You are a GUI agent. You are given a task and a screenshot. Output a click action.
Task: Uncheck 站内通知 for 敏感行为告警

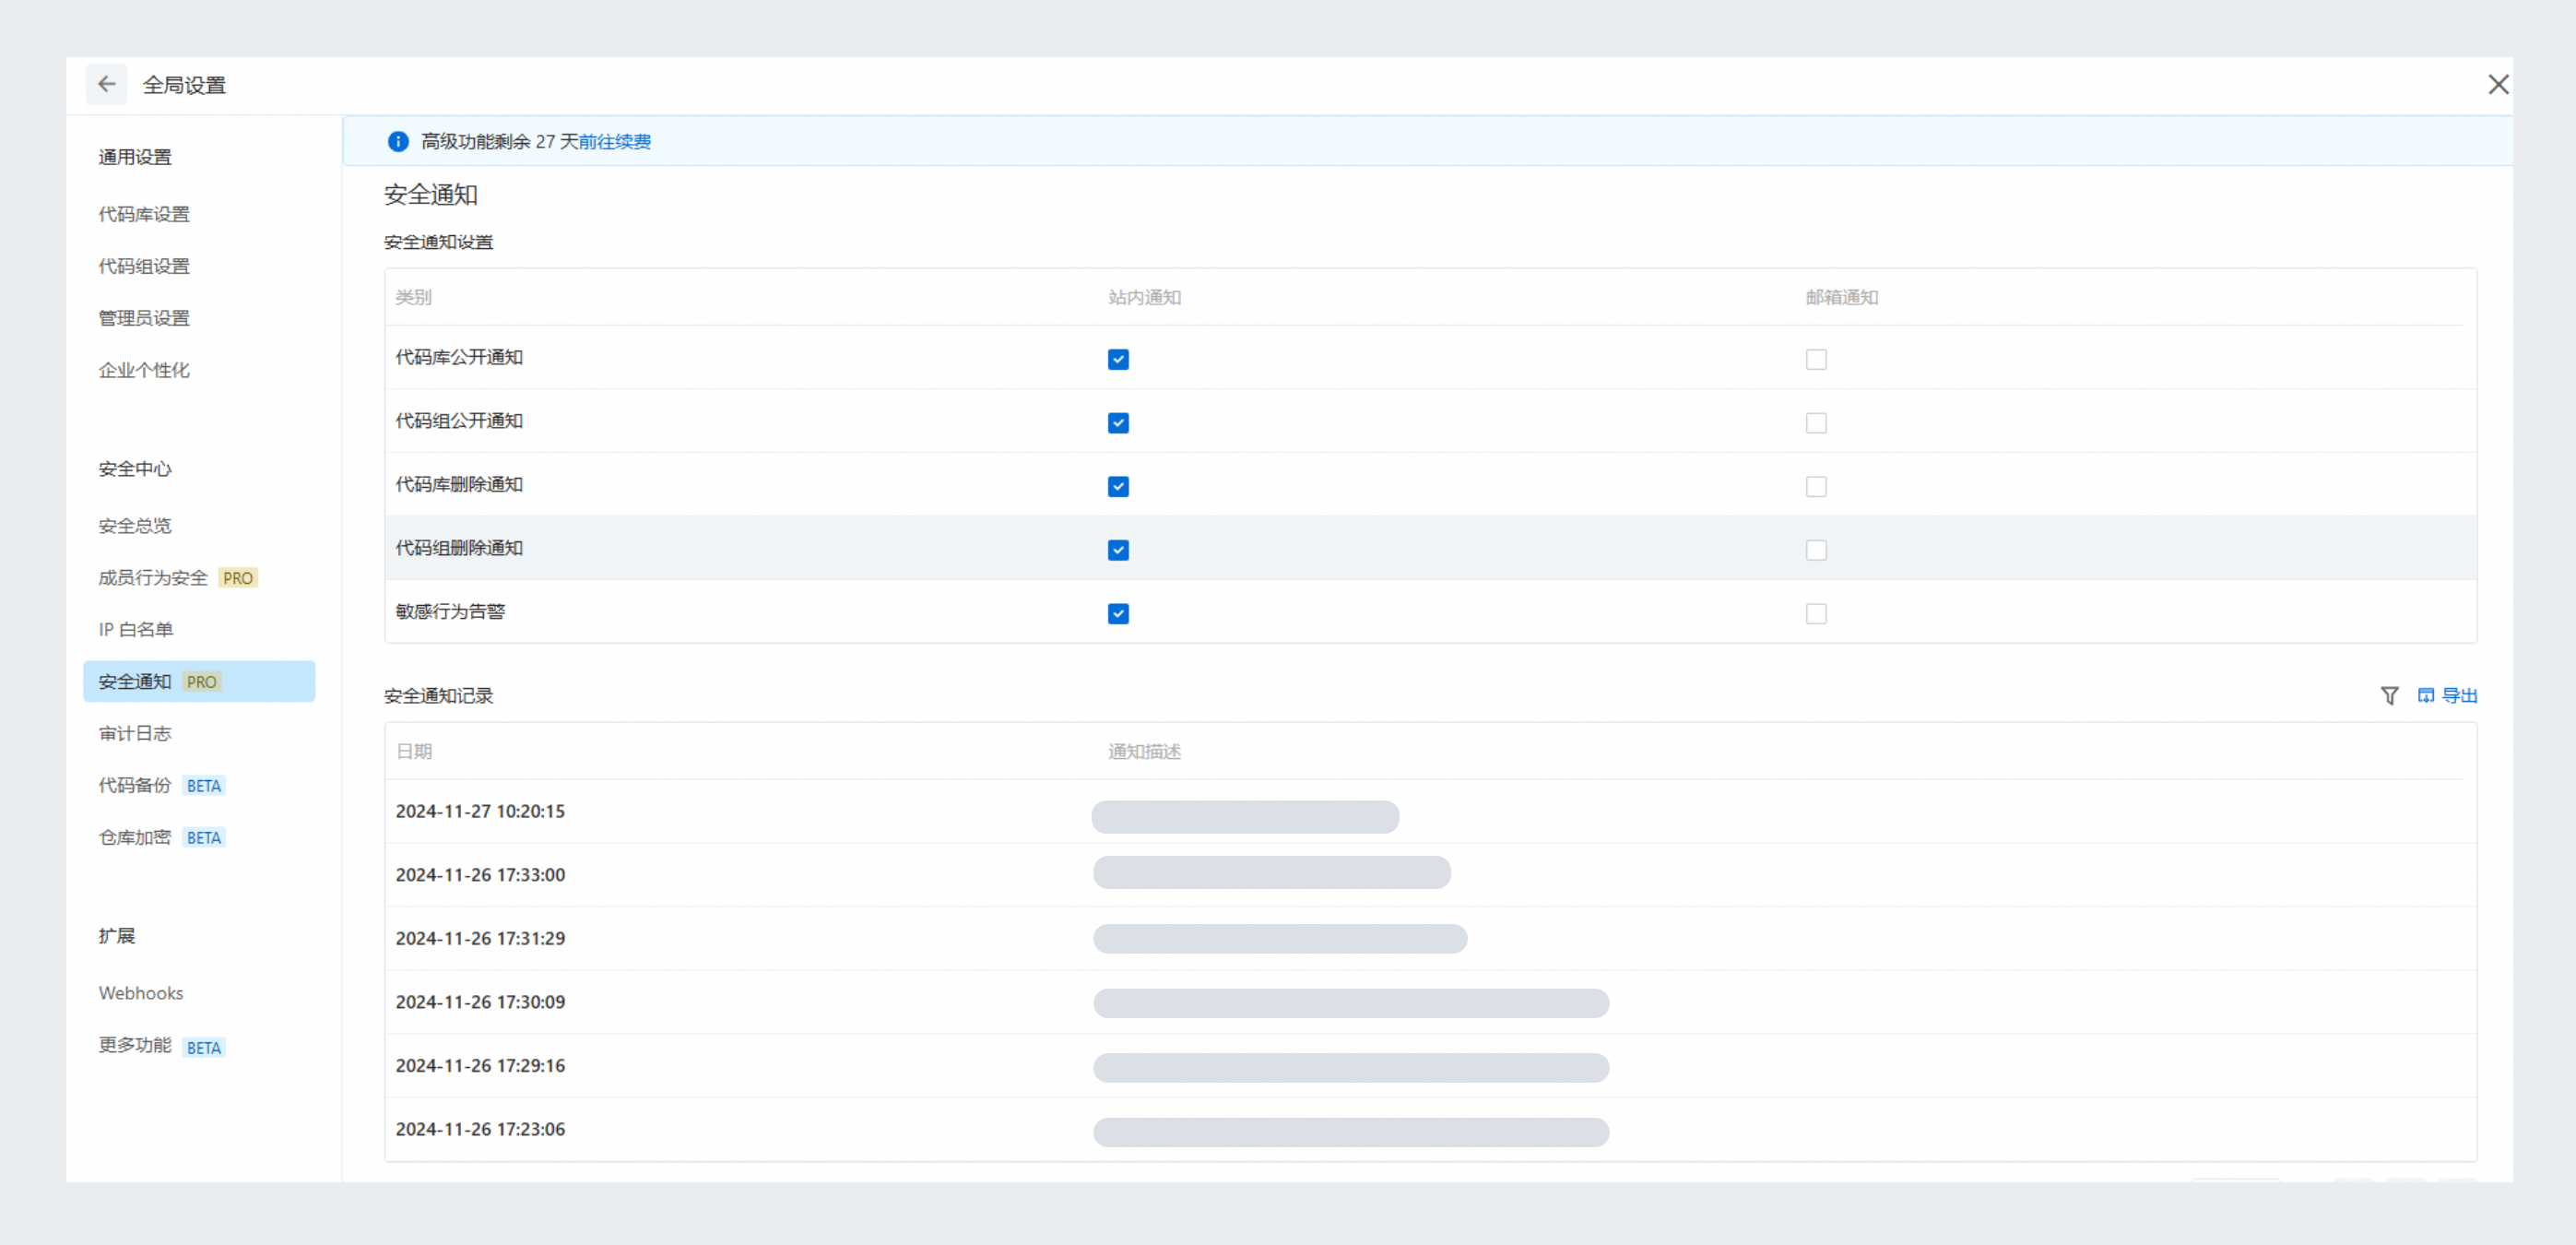pos(1118,614)
